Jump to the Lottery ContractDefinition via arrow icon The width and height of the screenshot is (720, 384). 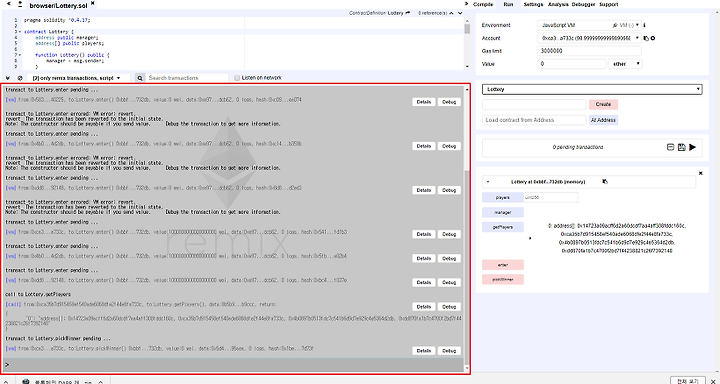click(x=407, y=13)
